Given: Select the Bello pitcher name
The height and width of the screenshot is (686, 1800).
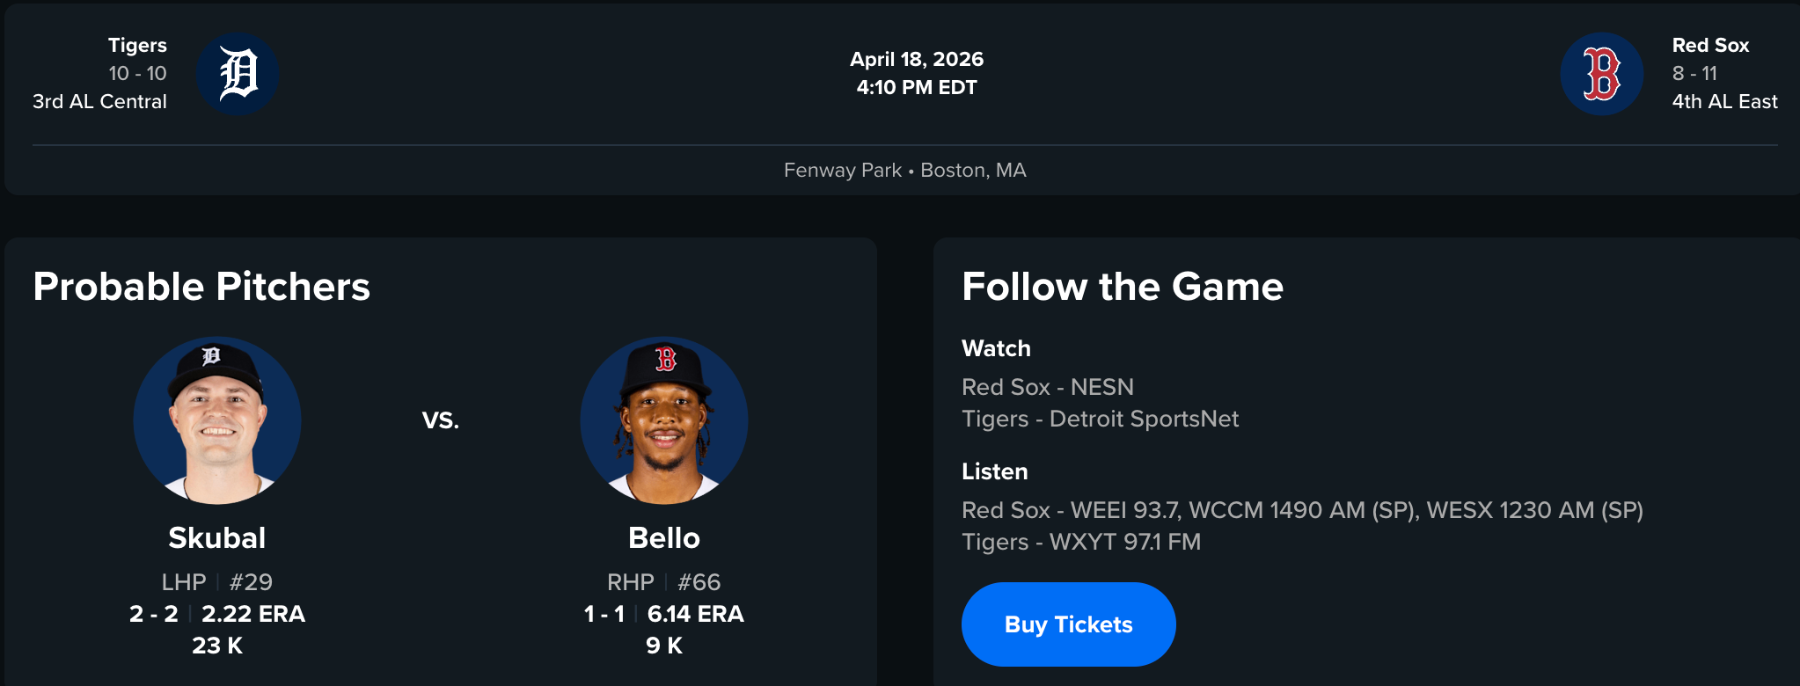Looking at the screenshot, I should 664,538.
